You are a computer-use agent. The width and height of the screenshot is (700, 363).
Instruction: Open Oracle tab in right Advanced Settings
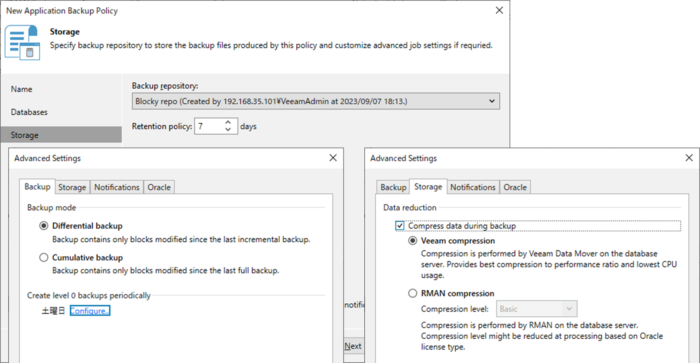515,188
